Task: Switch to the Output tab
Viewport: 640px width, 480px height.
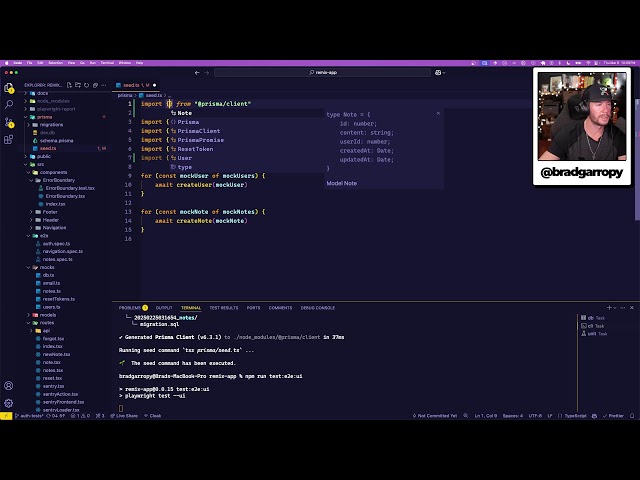Action: [164, 308]
